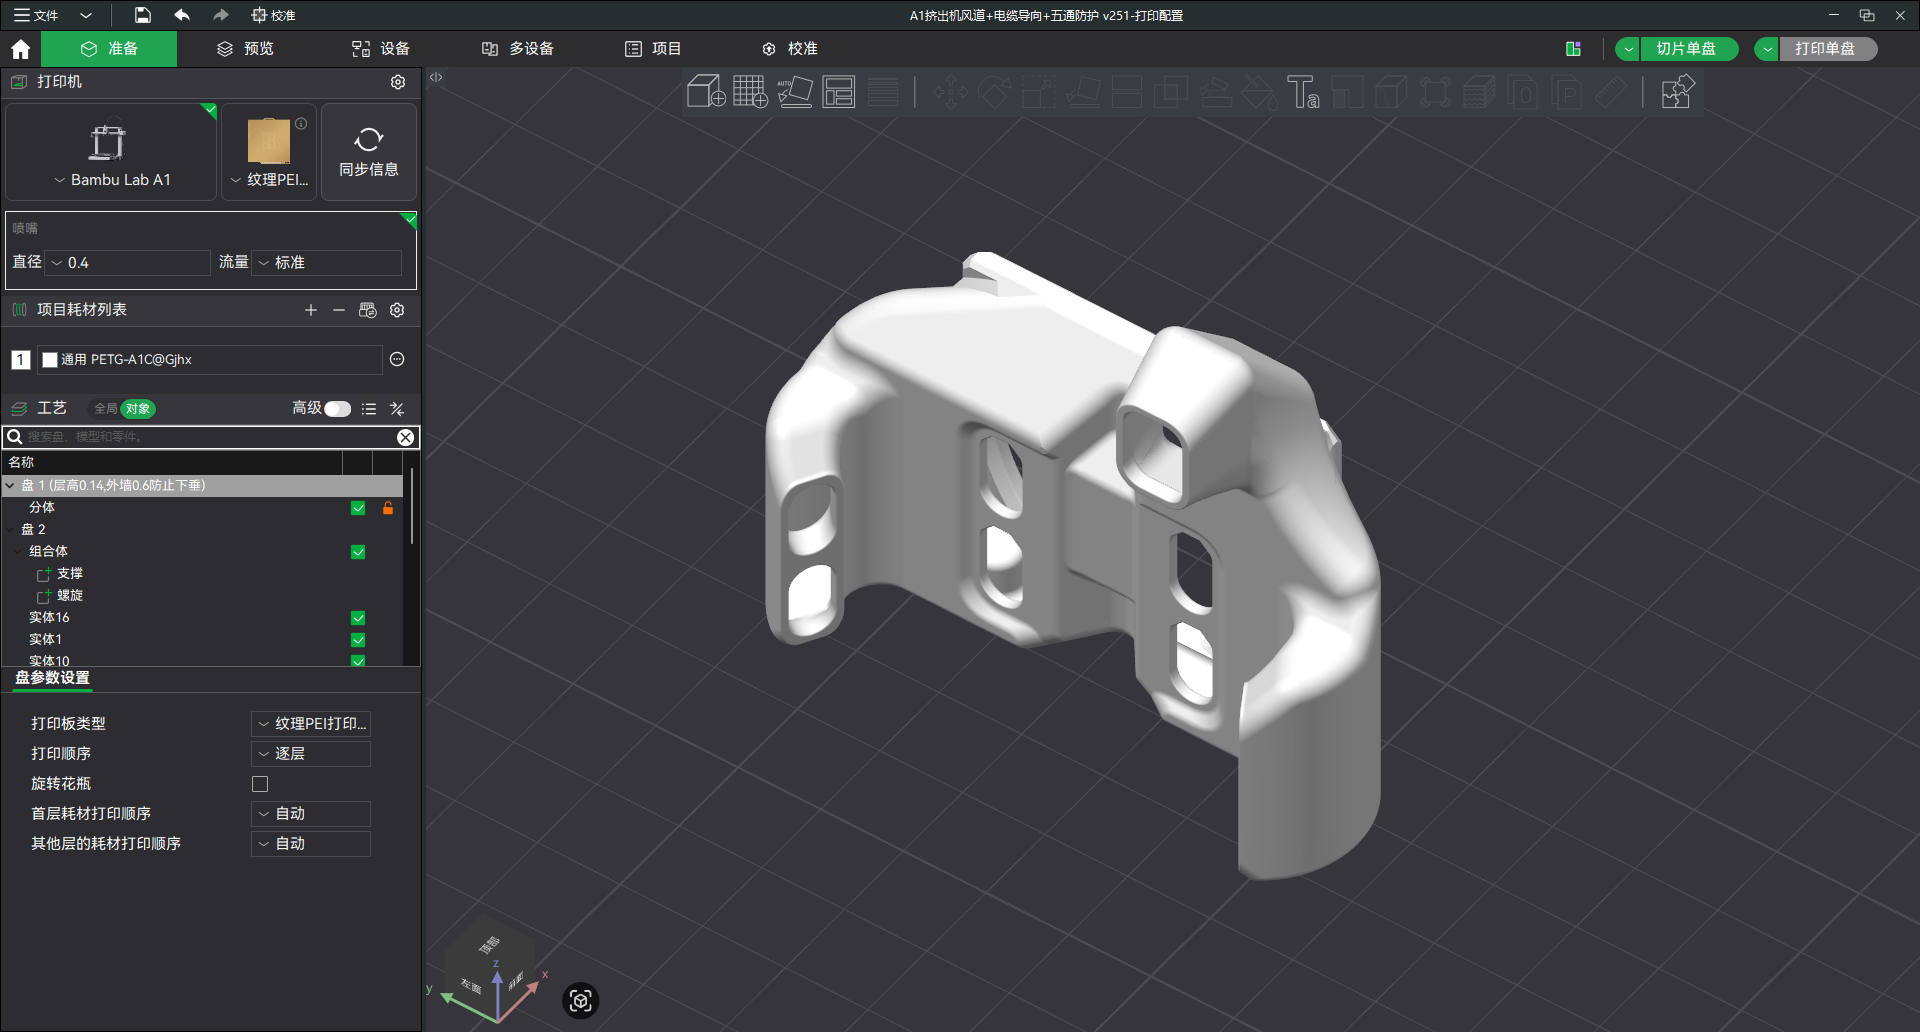Open the 流量 标准 flow dropdown
The width and height of the screenshot is (1920, 1032).
pyautogui.click(x=328, y=263)
